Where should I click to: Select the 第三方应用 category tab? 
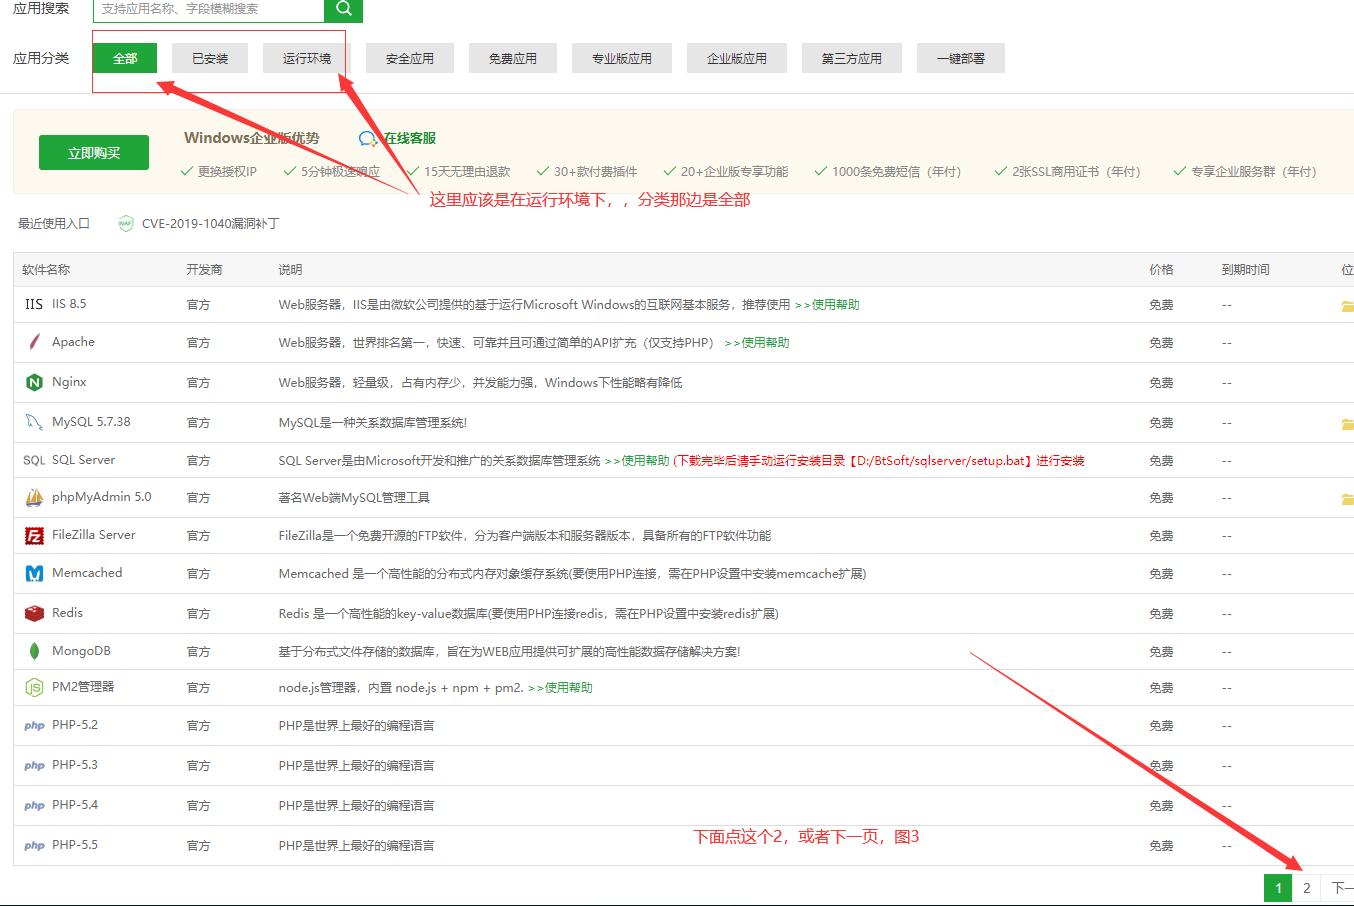(852, 58)
